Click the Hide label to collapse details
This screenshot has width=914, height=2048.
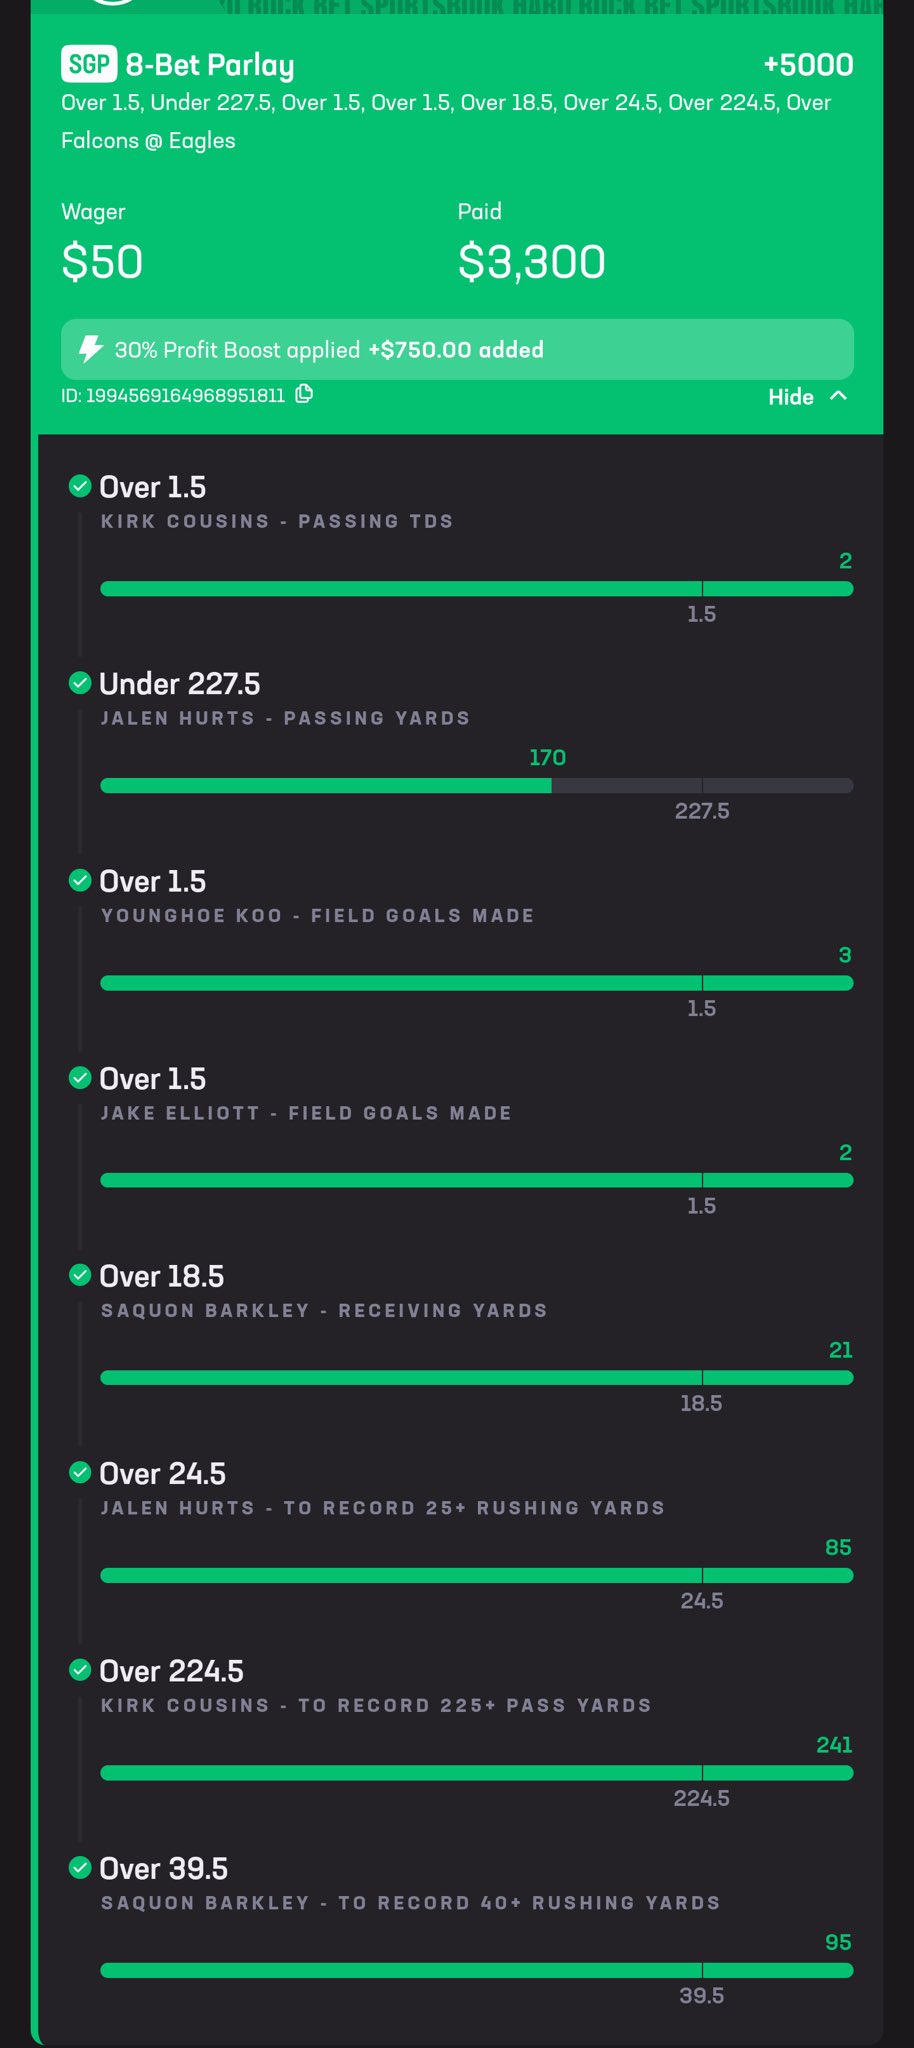[791, 397]
